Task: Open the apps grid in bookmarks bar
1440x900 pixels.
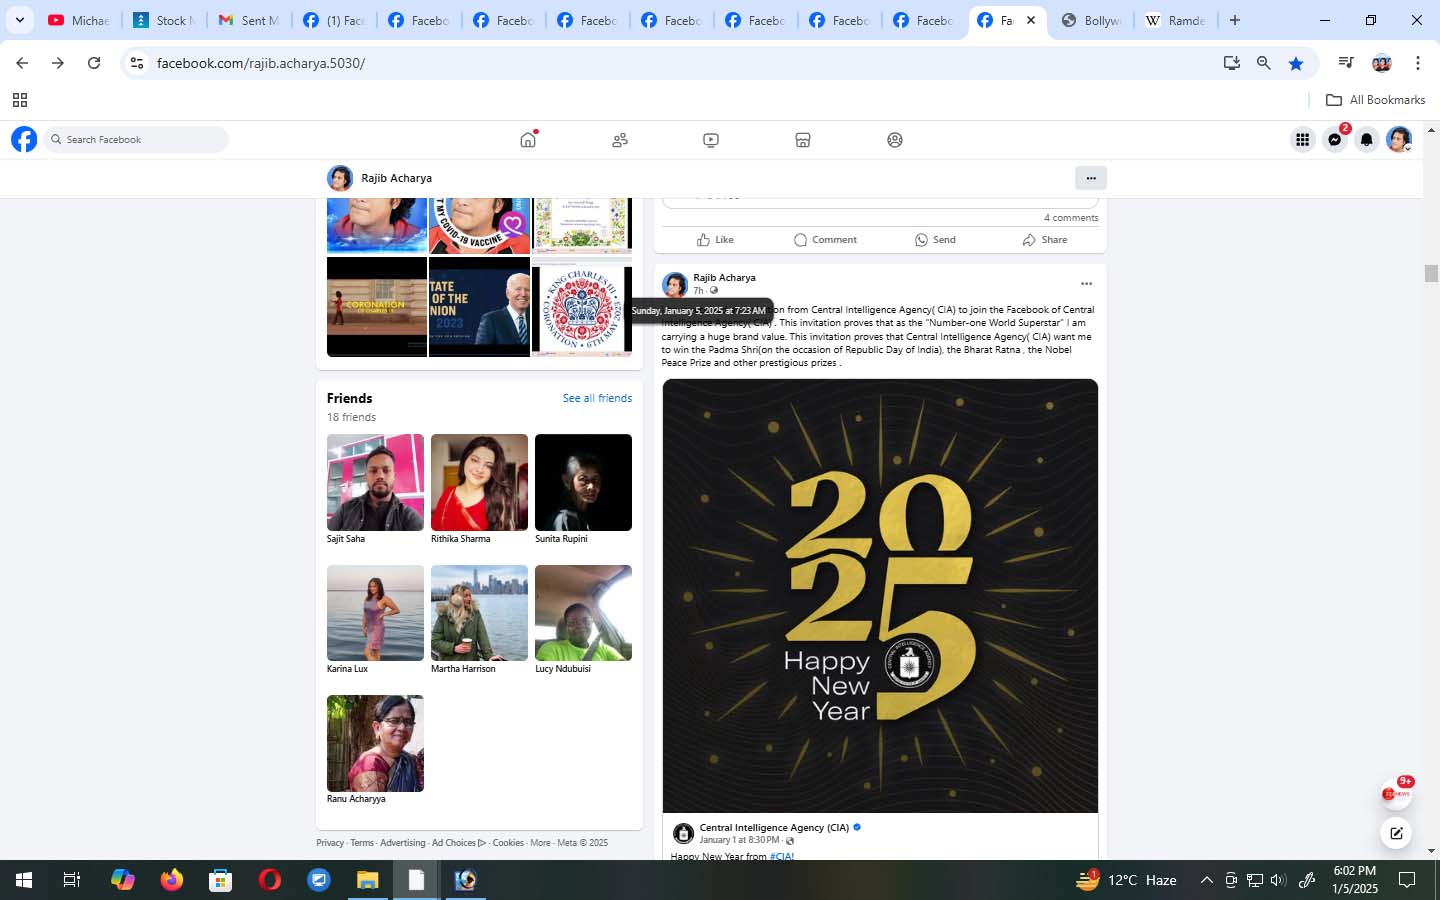Action: (20, 100)
